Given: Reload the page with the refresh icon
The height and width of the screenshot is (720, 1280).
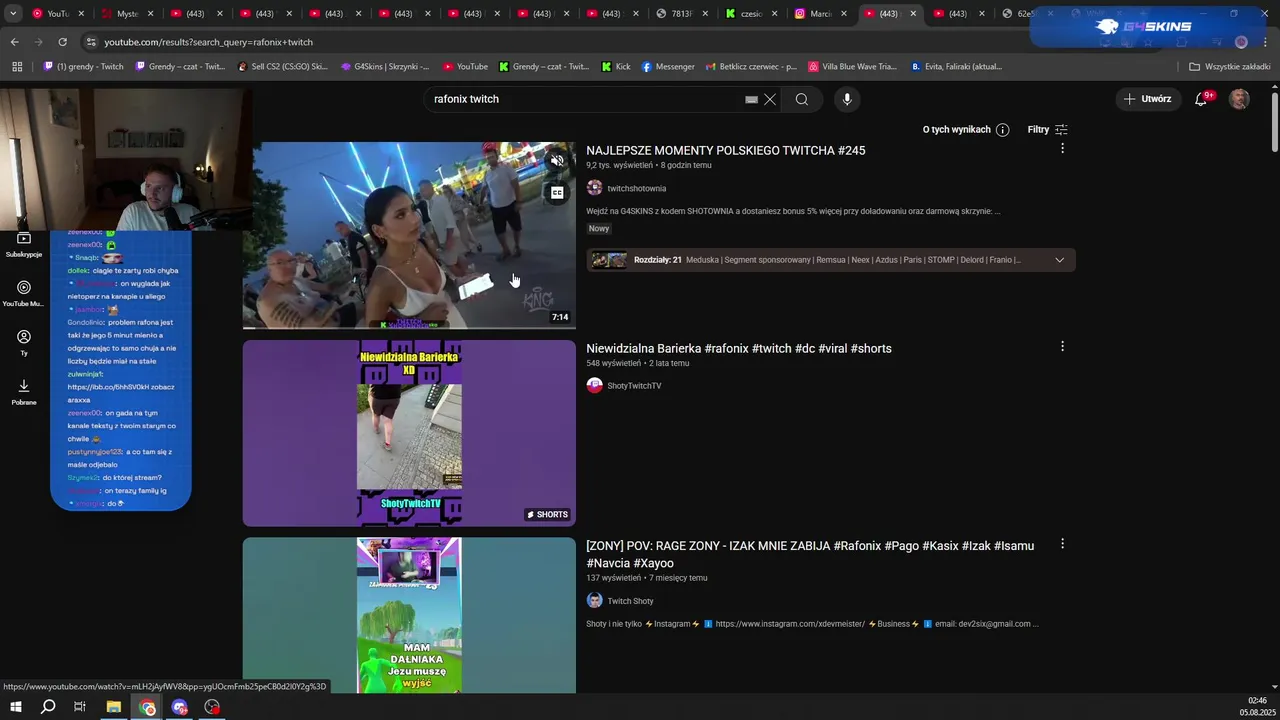Looking at the screenshot, I should (62, 42).
